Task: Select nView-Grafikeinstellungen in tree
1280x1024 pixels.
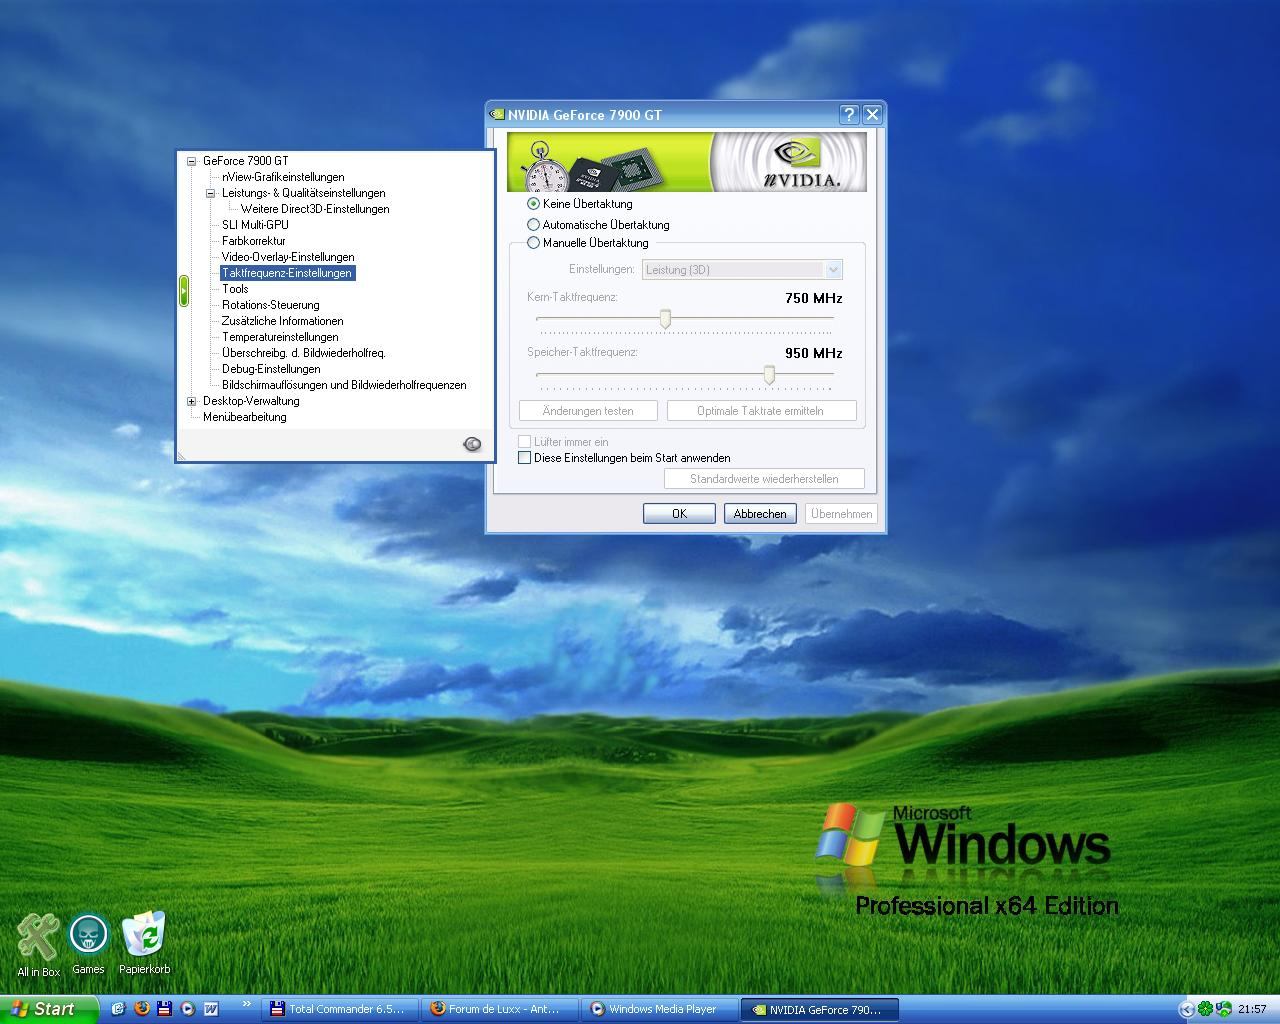Action: tap(283, 177)
